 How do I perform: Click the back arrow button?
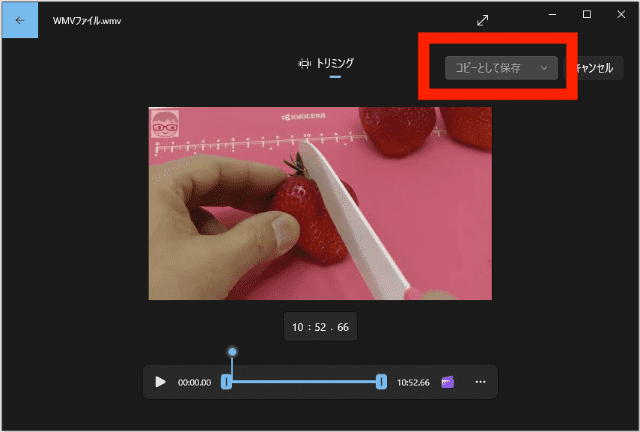click(19, 19)
